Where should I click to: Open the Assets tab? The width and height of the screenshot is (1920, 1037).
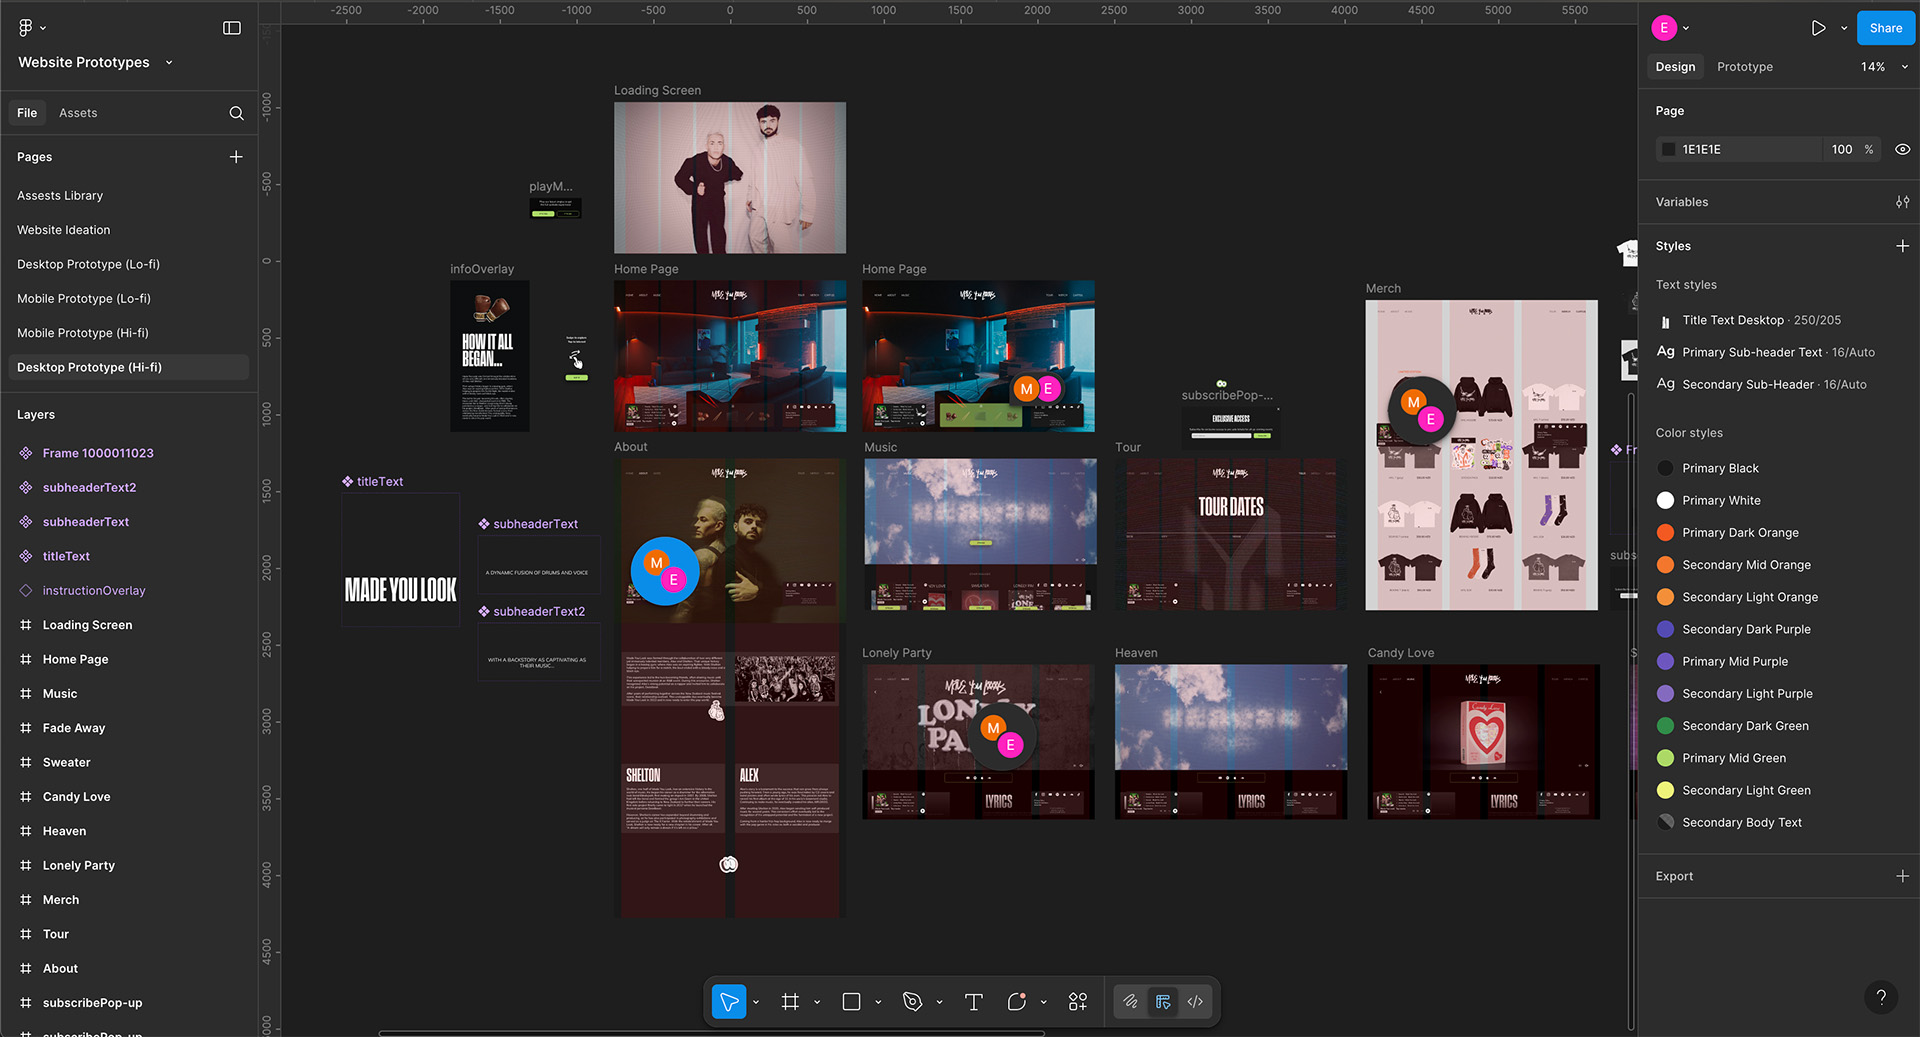[77, 113]
